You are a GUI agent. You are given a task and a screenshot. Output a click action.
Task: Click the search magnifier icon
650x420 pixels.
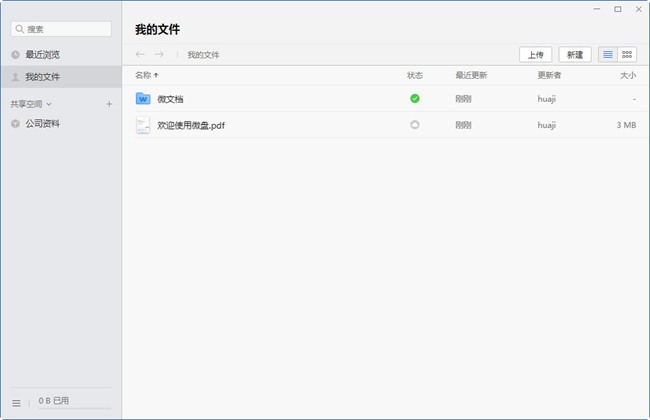(x=19, y=29)
